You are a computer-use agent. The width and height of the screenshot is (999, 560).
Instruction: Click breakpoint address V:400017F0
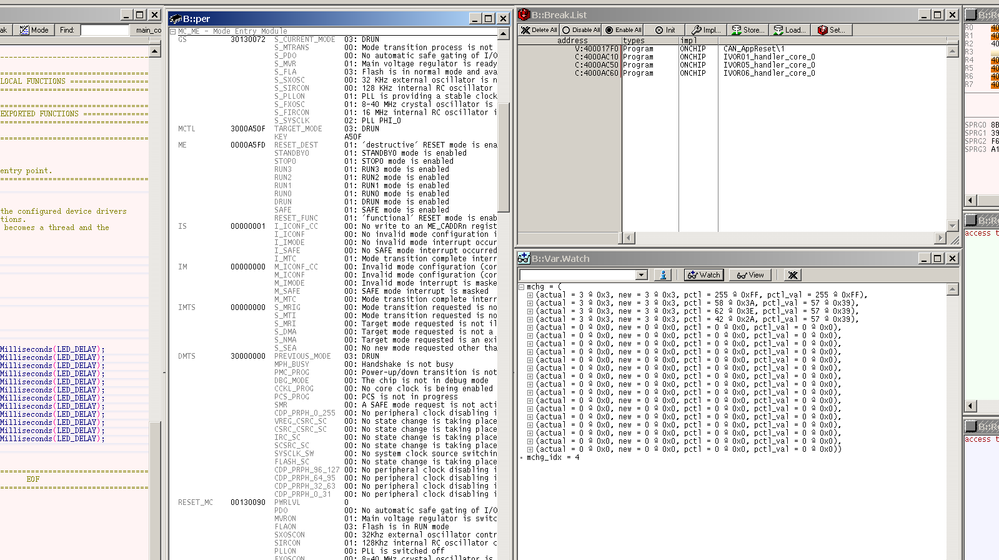[596, 48]
